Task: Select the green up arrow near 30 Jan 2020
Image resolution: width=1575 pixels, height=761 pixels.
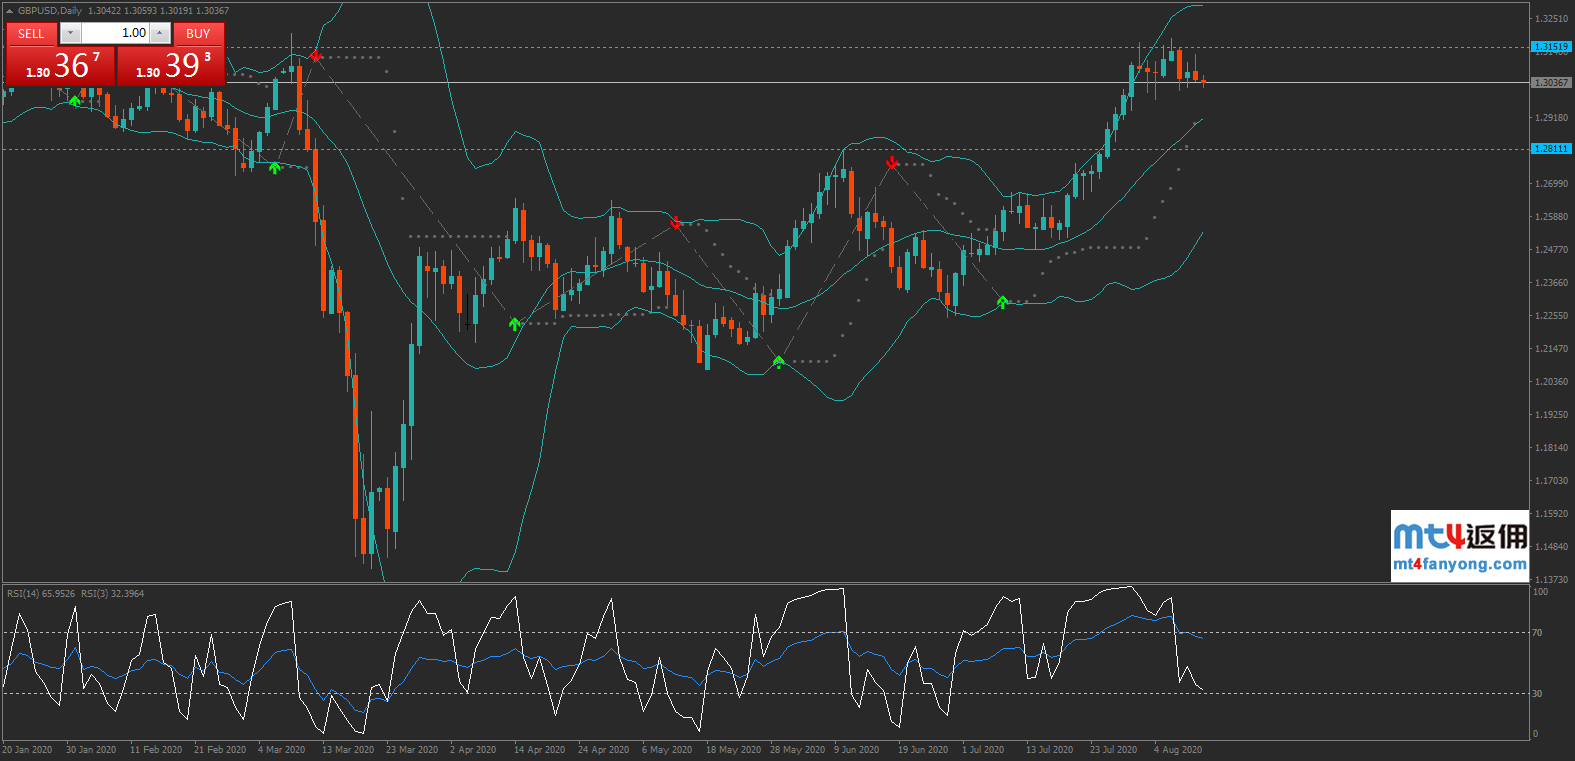Action: (75, 100)
